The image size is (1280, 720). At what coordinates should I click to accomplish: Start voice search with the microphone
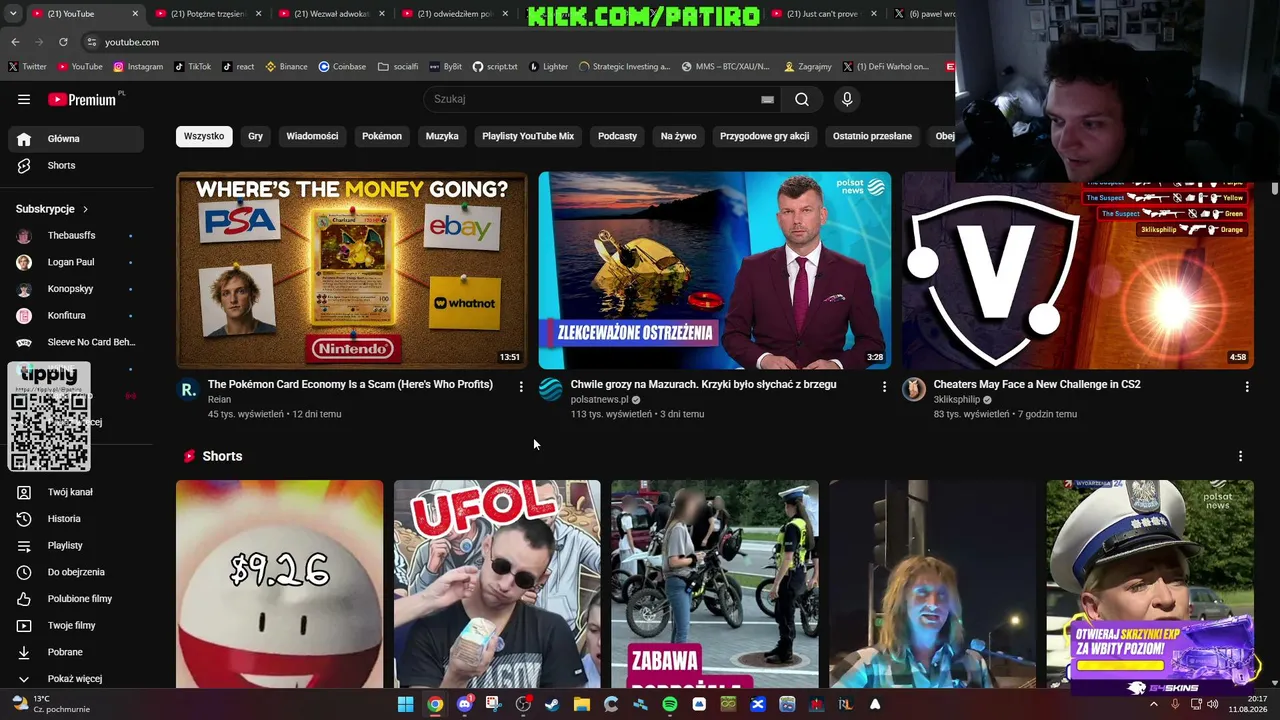pos(847,99)
